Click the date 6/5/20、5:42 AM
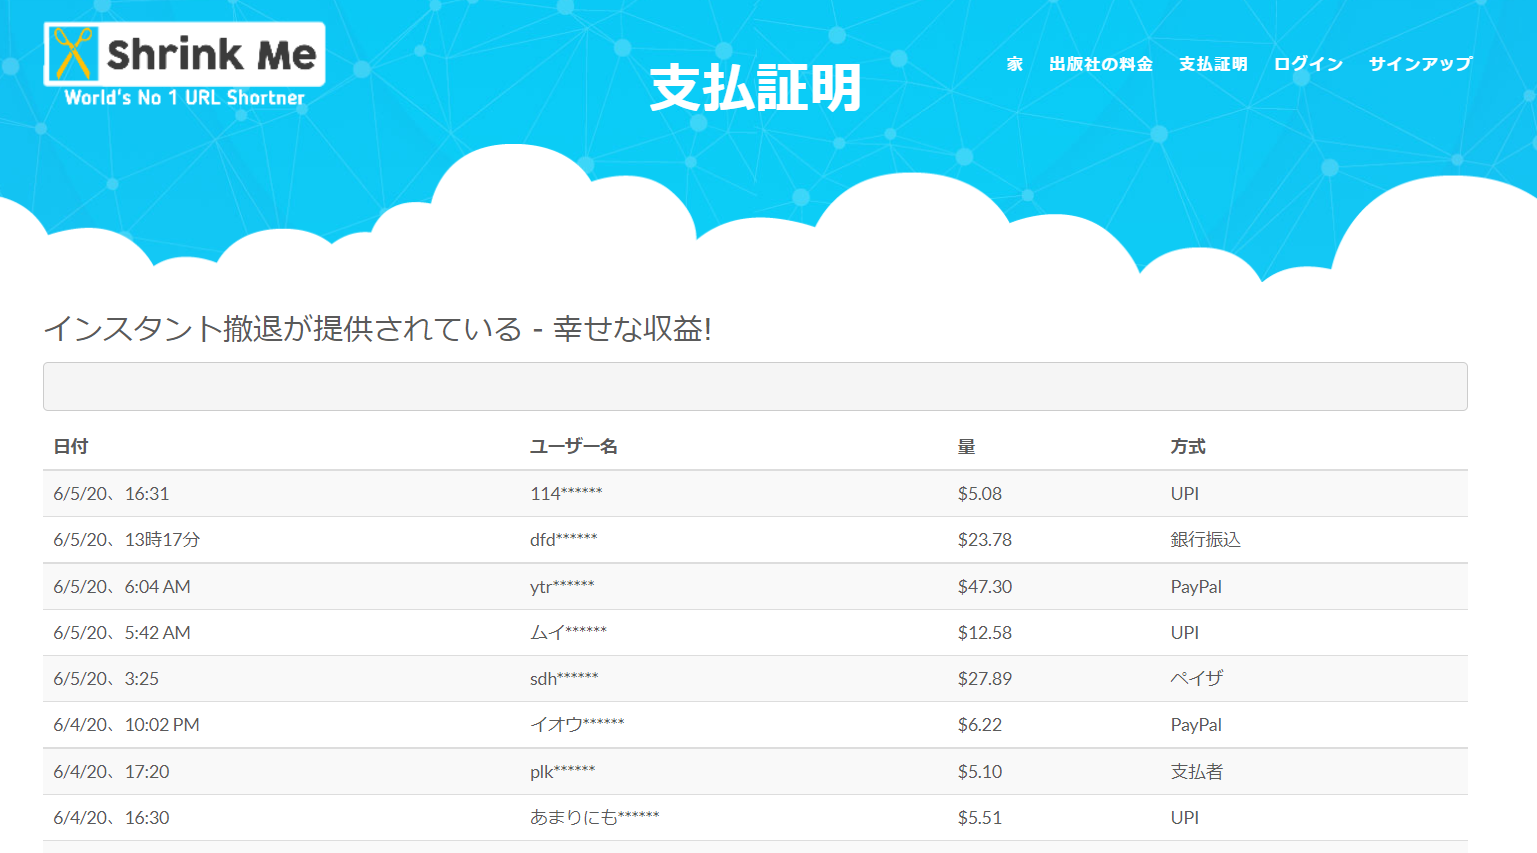This screenshot has height=853, width=1537. [122, 633]
